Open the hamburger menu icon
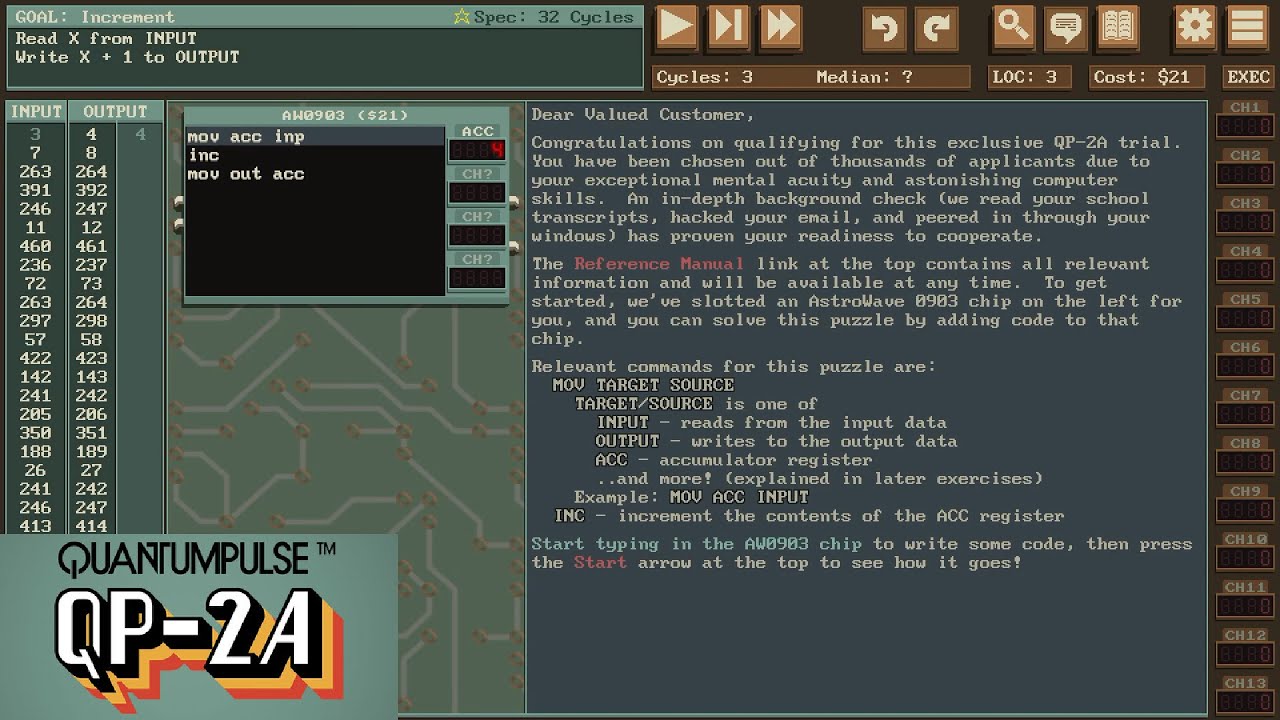This screenshot has height=720, width=1280. (1247, 27)
